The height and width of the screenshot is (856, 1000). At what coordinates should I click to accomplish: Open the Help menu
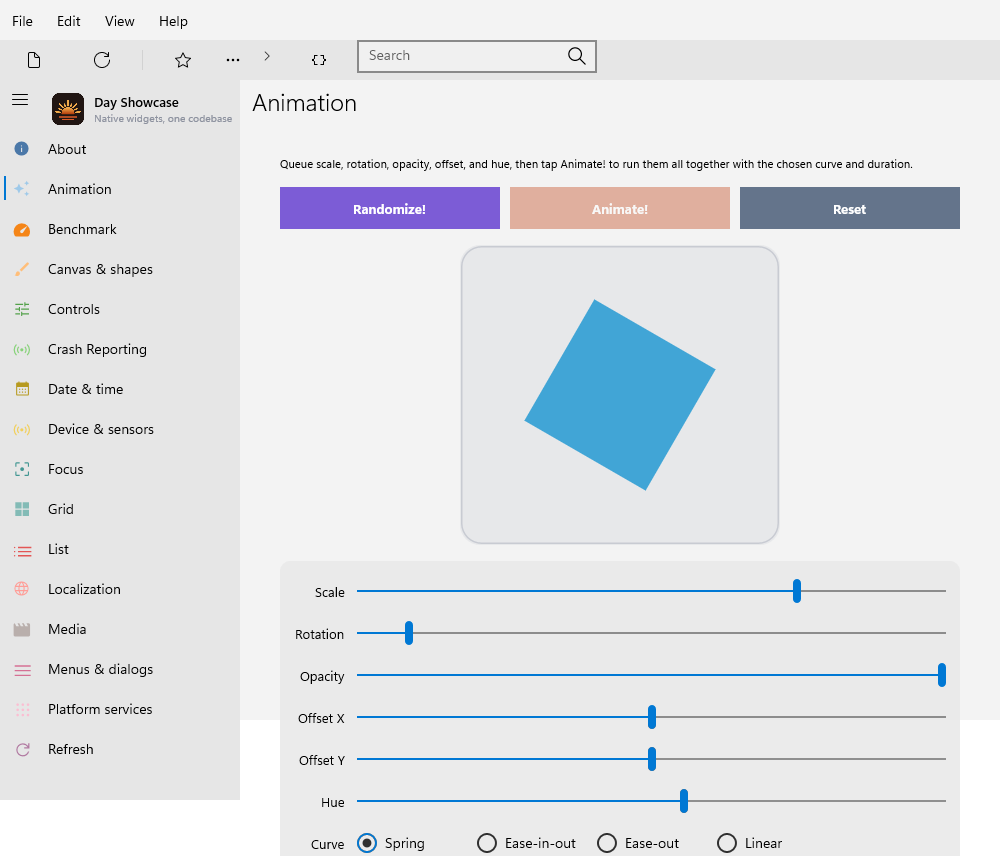click(x=173, y=21)
